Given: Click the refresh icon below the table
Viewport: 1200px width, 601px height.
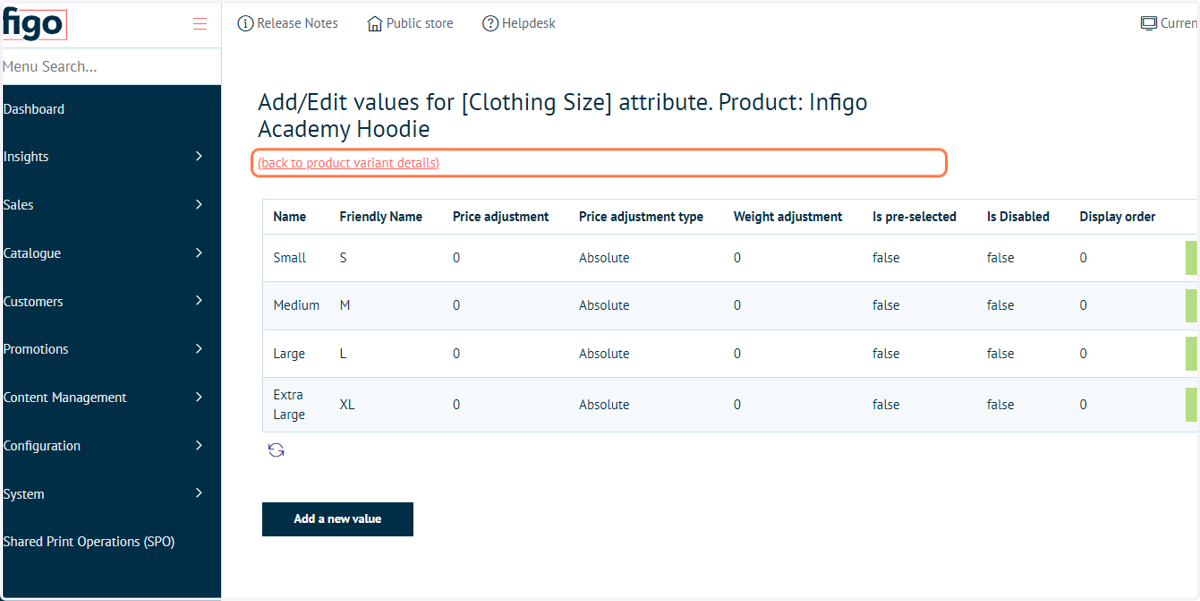Looking at the screenshot, I should coord(276,451).
